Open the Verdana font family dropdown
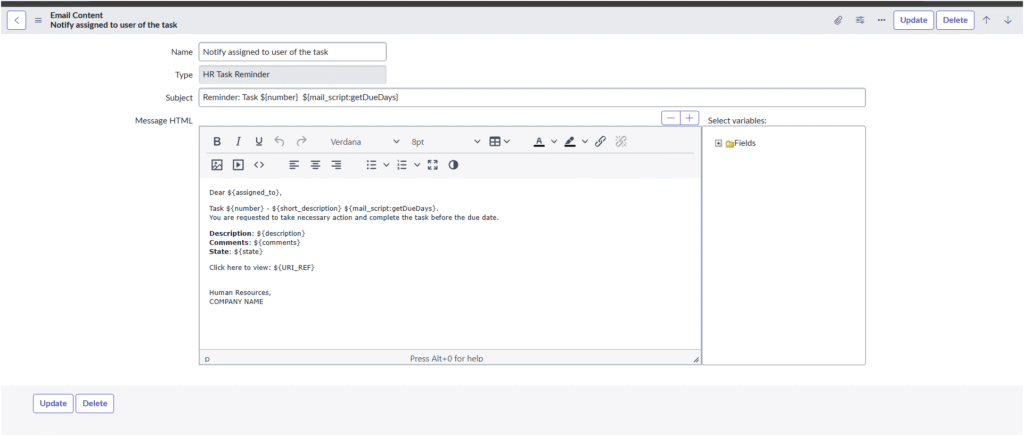This screenshot has width=1024, height=436. (x=365, y=142)
